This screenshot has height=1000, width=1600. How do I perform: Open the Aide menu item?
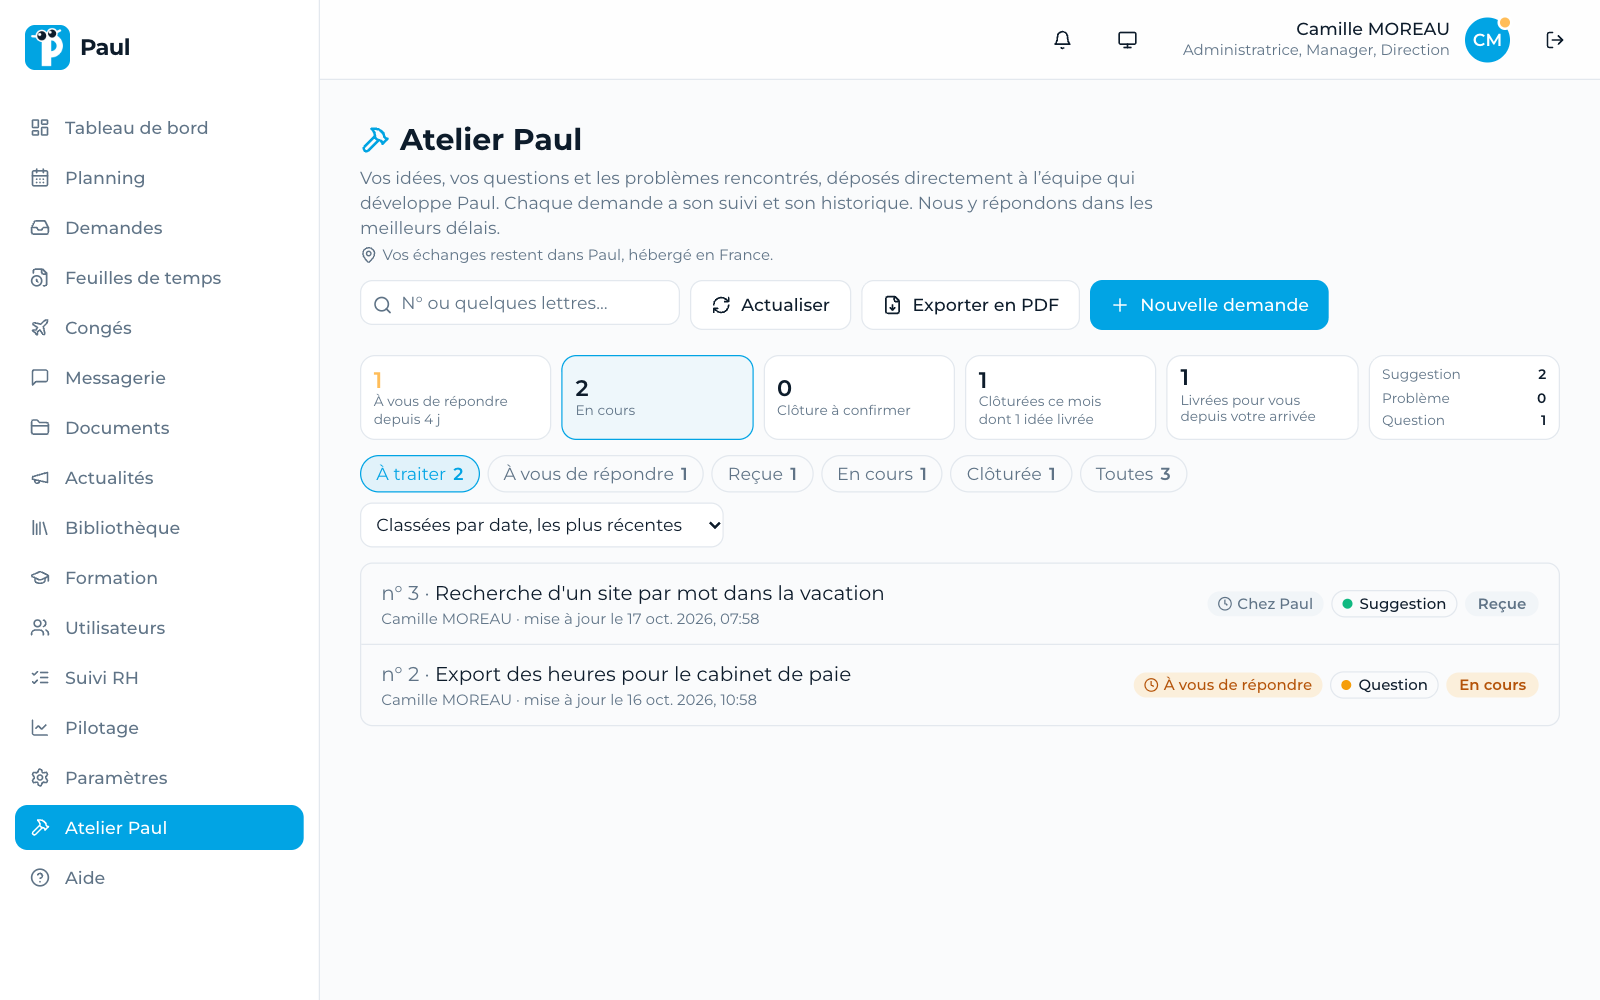[x=159, y=878]
